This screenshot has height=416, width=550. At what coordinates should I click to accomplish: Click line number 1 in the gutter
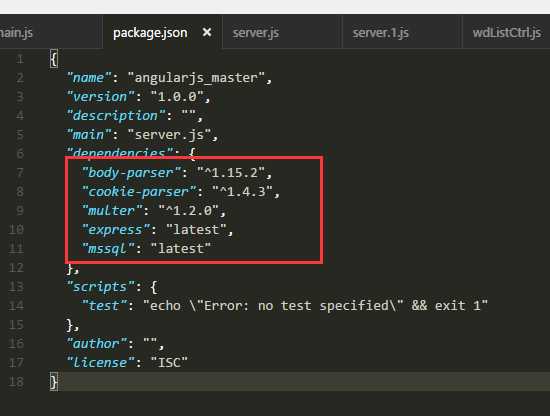point(20,59)
